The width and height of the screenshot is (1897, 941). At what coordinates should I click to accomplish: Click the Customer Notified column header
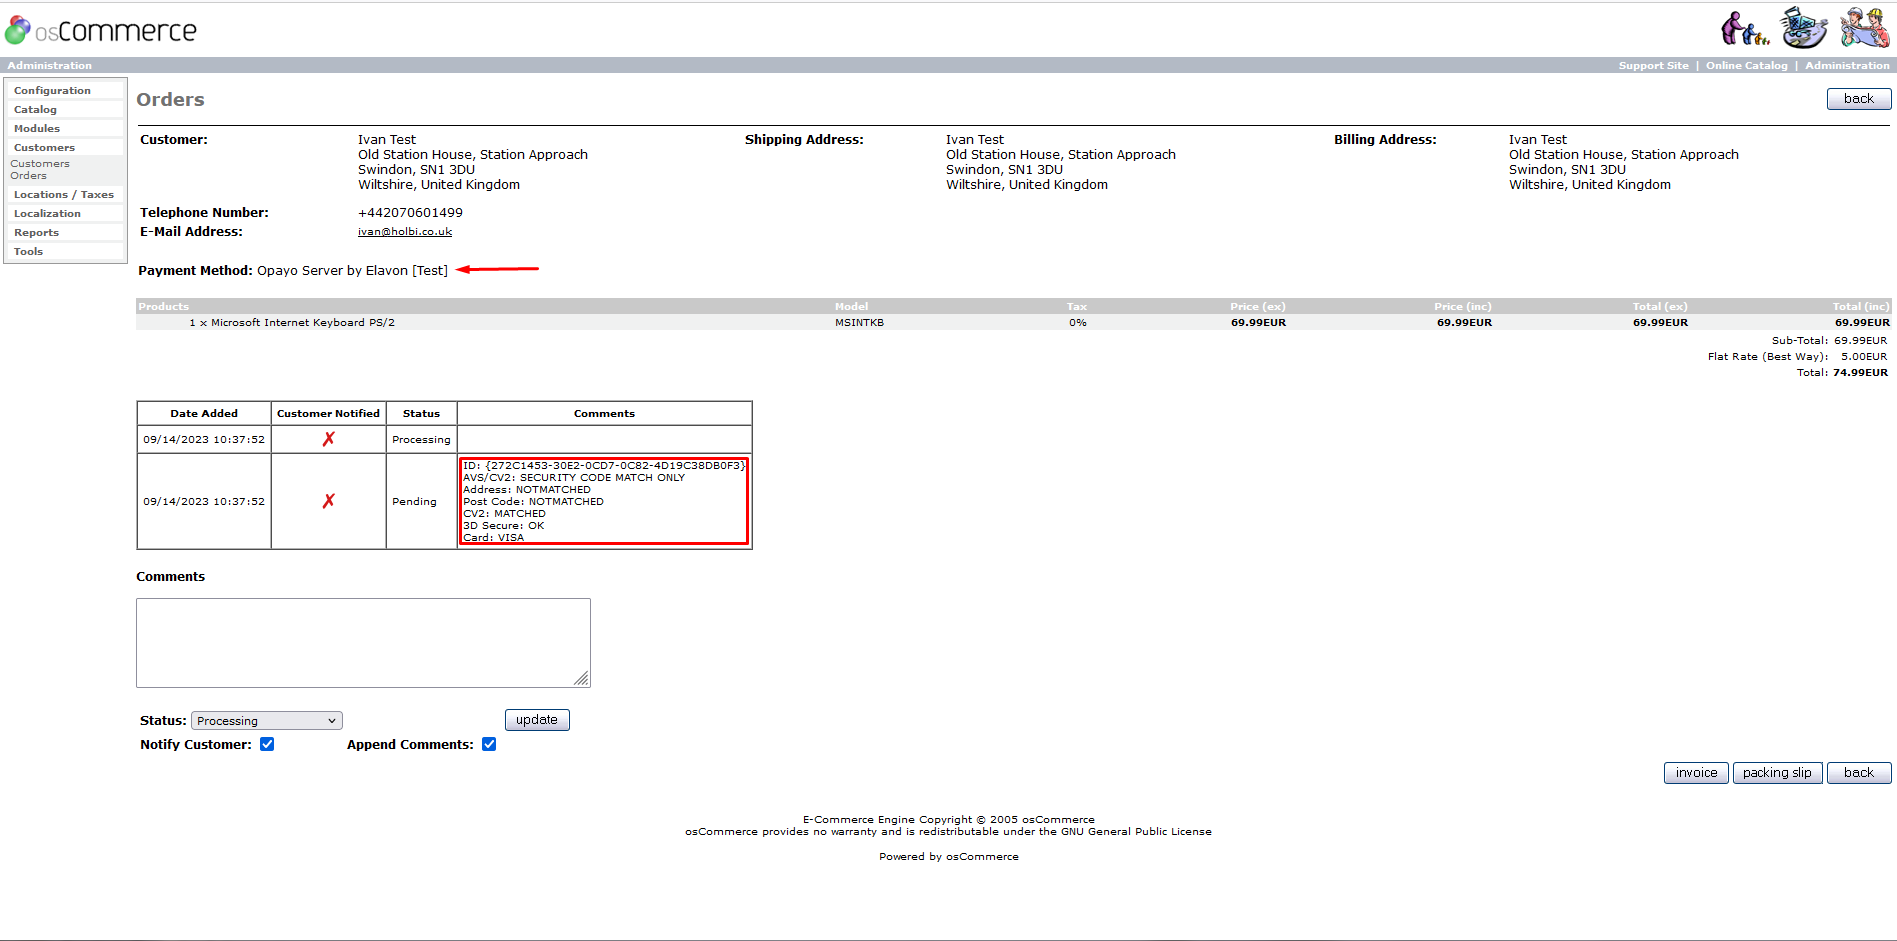[x=328, y=414]
